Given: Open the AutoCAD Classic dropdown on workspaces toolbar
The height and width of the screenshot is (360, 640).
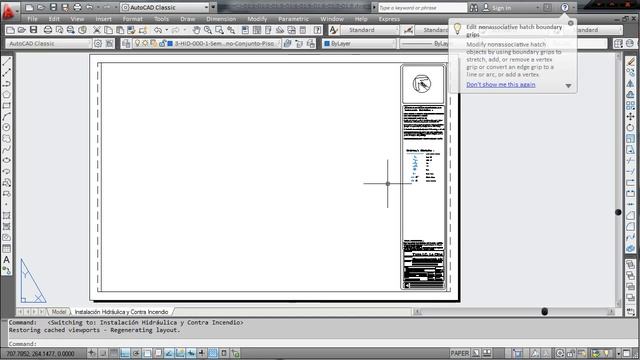Looking at the screenshot, I should click(48, 43).
